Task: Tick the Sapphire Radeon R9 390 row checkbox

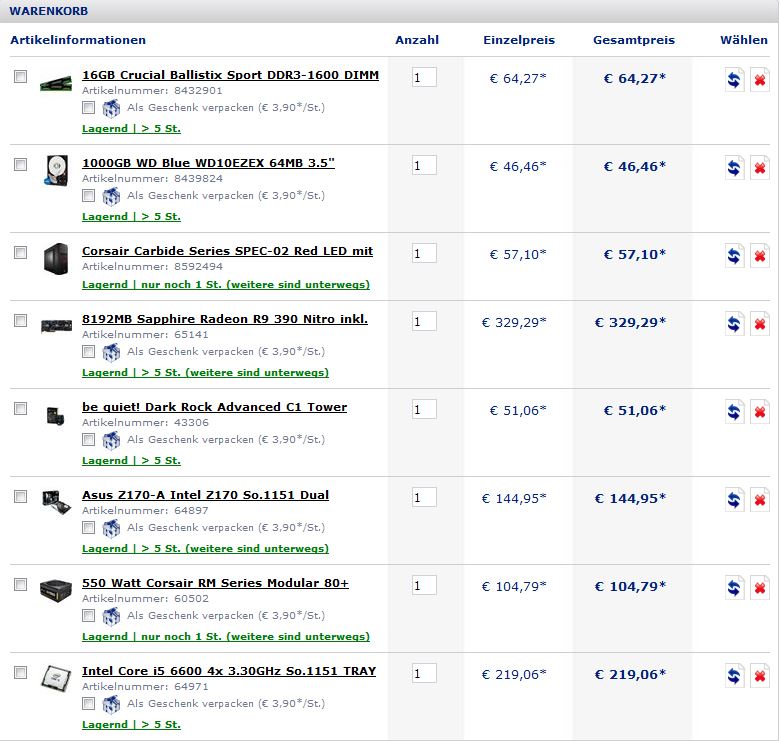Action: [20, 320]
